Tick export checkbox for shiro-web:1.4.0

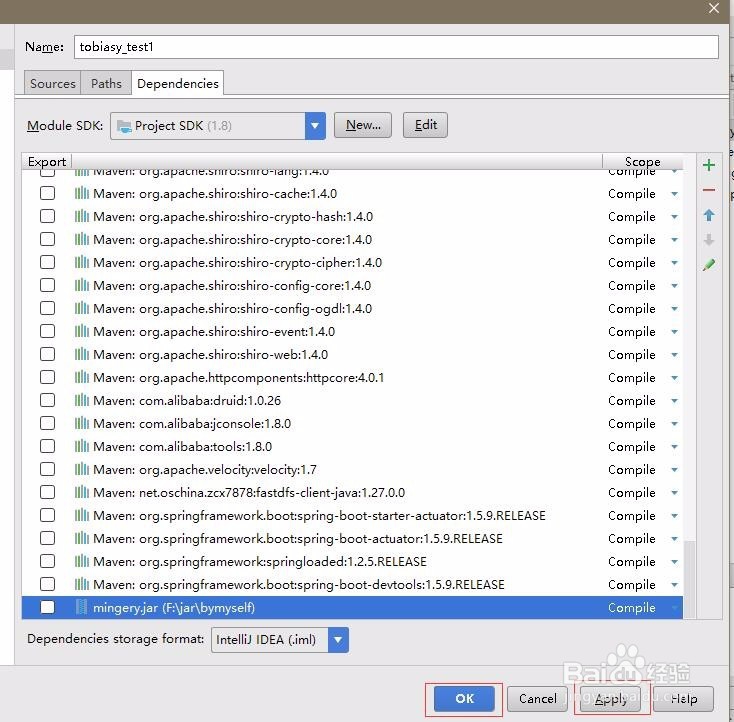pyautogui.click(x=47, y=354)
